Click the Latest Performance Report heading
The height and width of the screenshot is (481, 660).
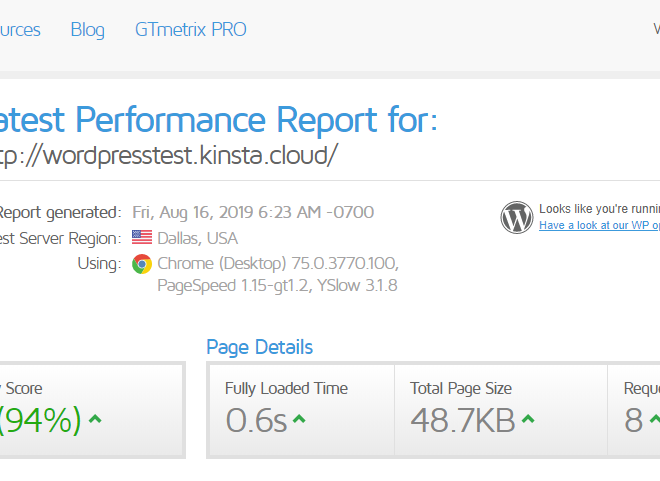point(218,120)
